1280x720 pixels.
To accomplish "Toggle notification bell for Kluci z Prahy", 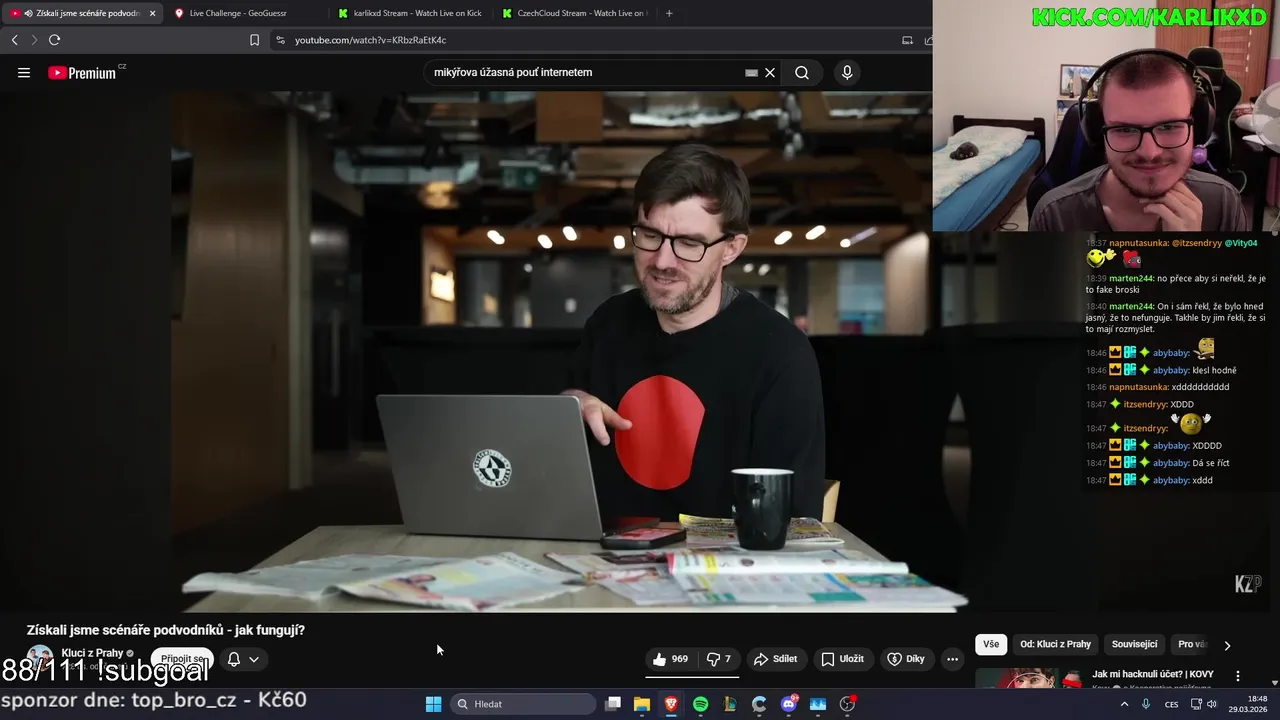I will tap(233, 659).
